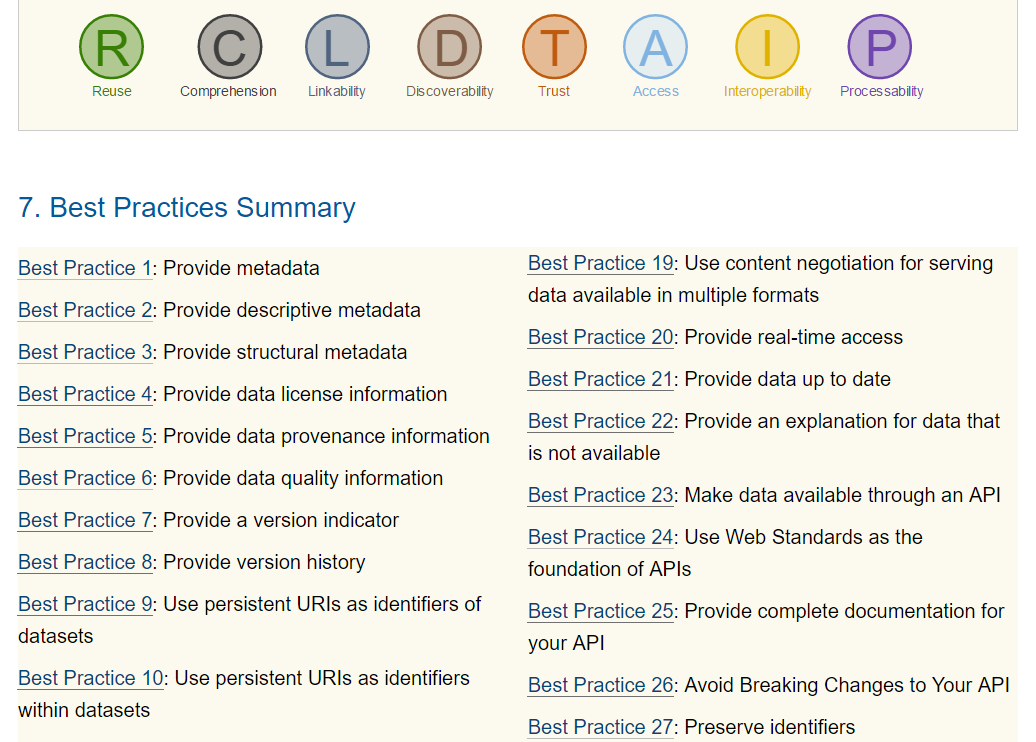Click the Interoperability label under the icon

click(x=767, y=91)
